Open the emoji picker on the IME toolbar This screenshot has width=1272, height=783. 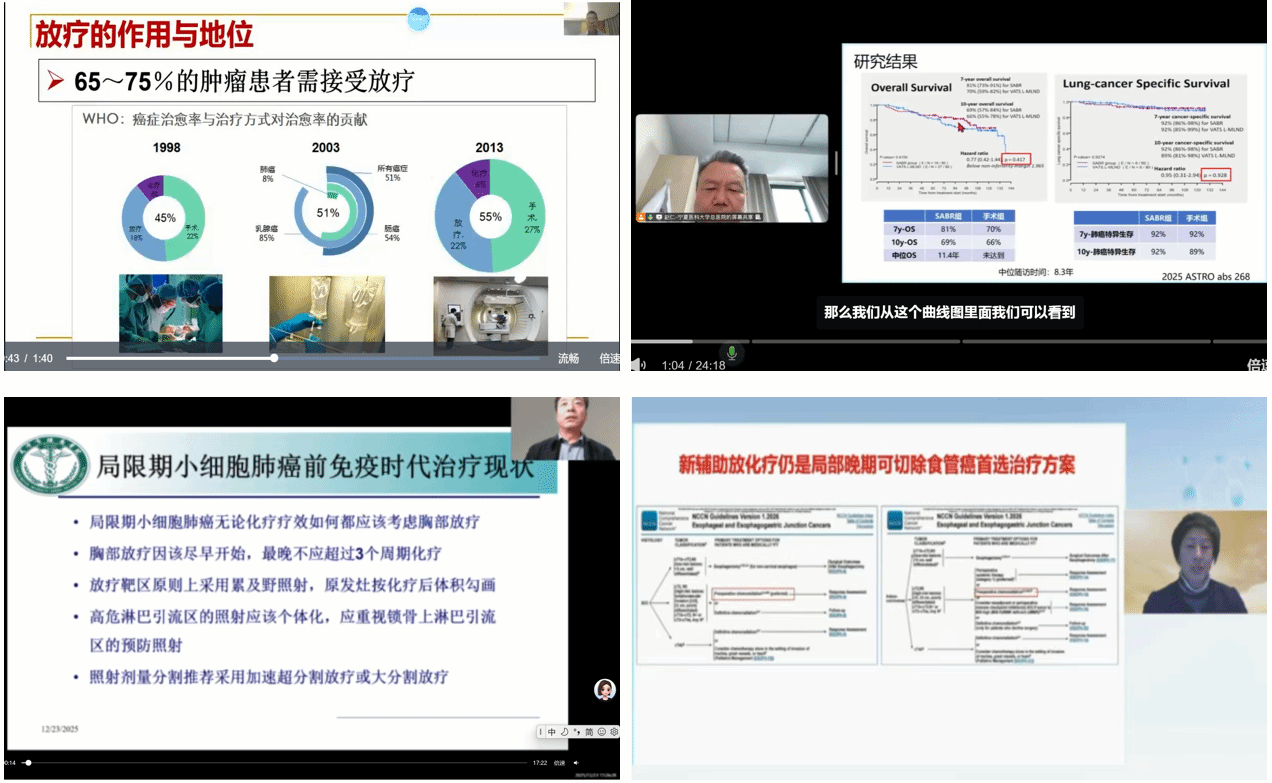[x=602, y=731]
